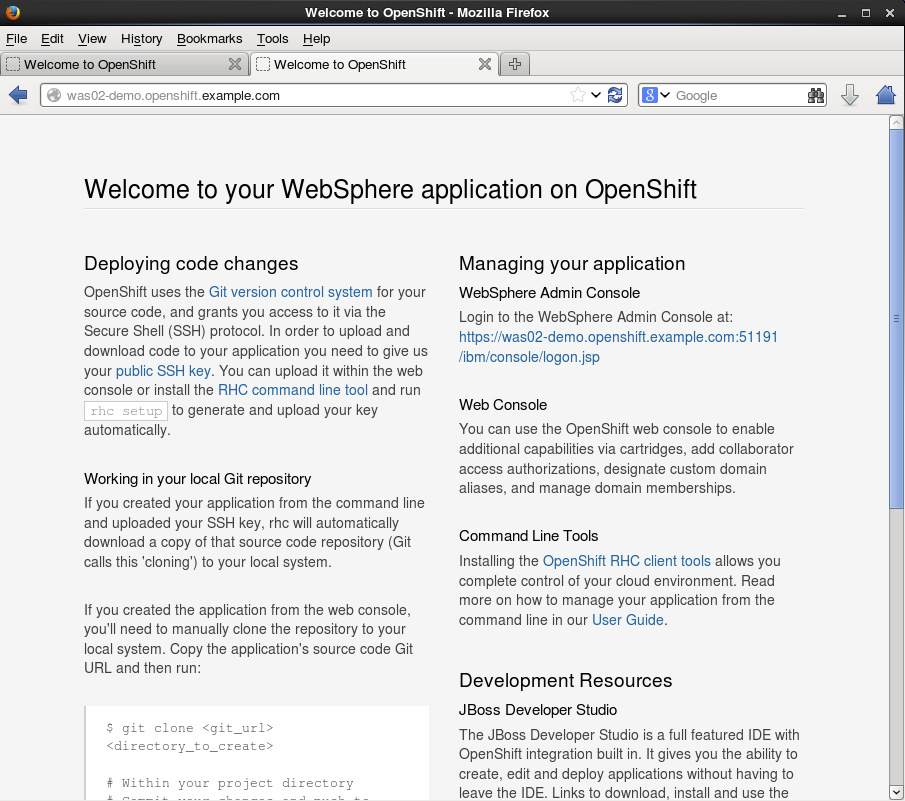Image resolution: width=905 pixels, height=801 pixels.
Task: Open the public SSH key link
Action: coord(163,370)
